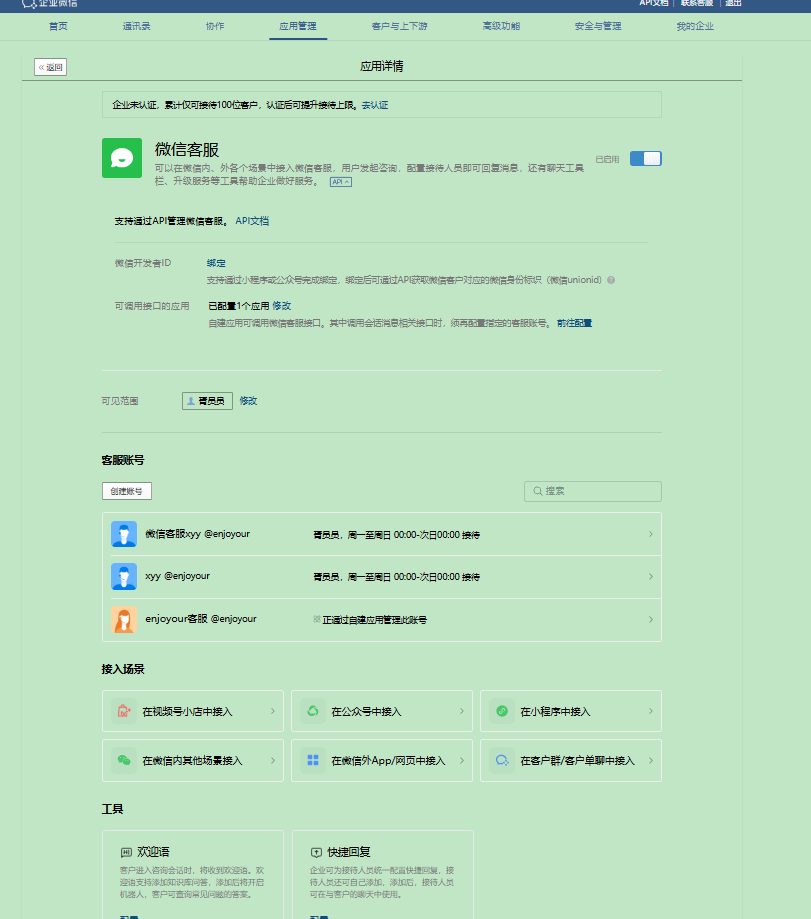This screenshot has width=811, height=919.
Task: Click the 在小程序中接入 mini-program icon
Action: [x=502, y=711]
